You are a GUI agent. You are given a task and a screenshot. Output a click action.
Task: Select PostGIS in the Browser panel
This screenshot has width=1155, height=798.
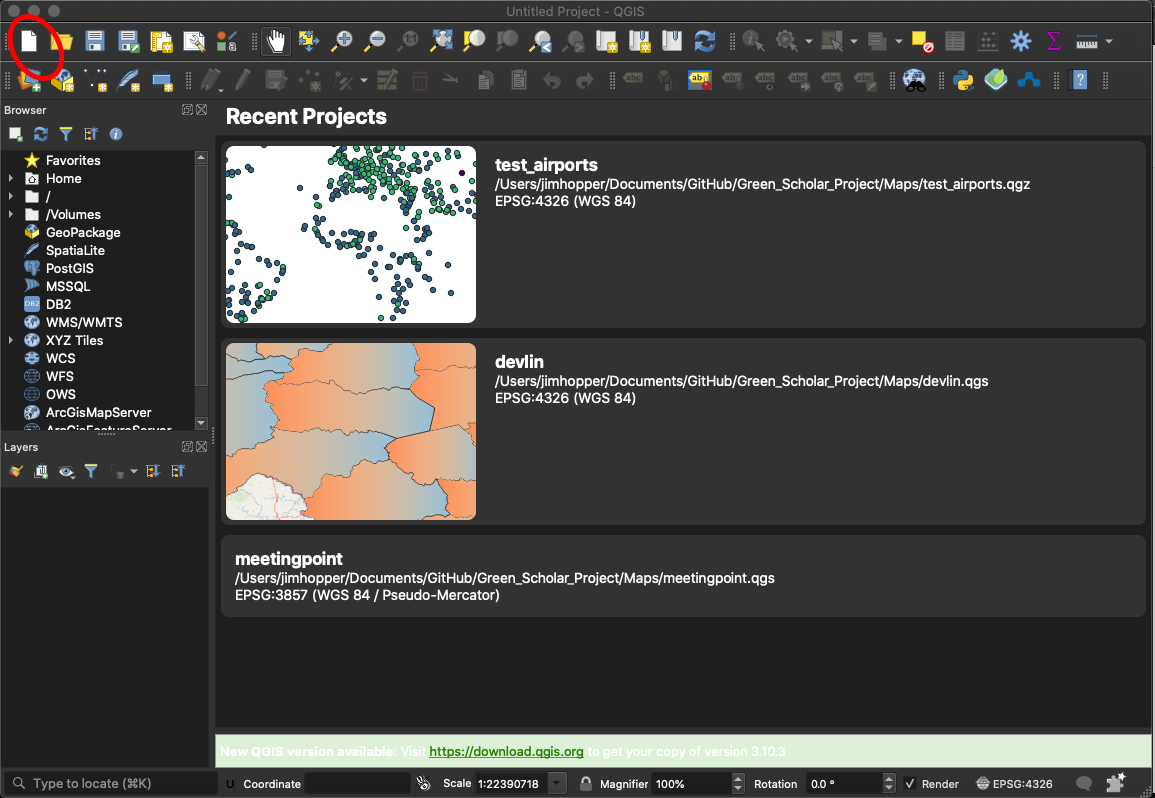click(x=68, y=268)
